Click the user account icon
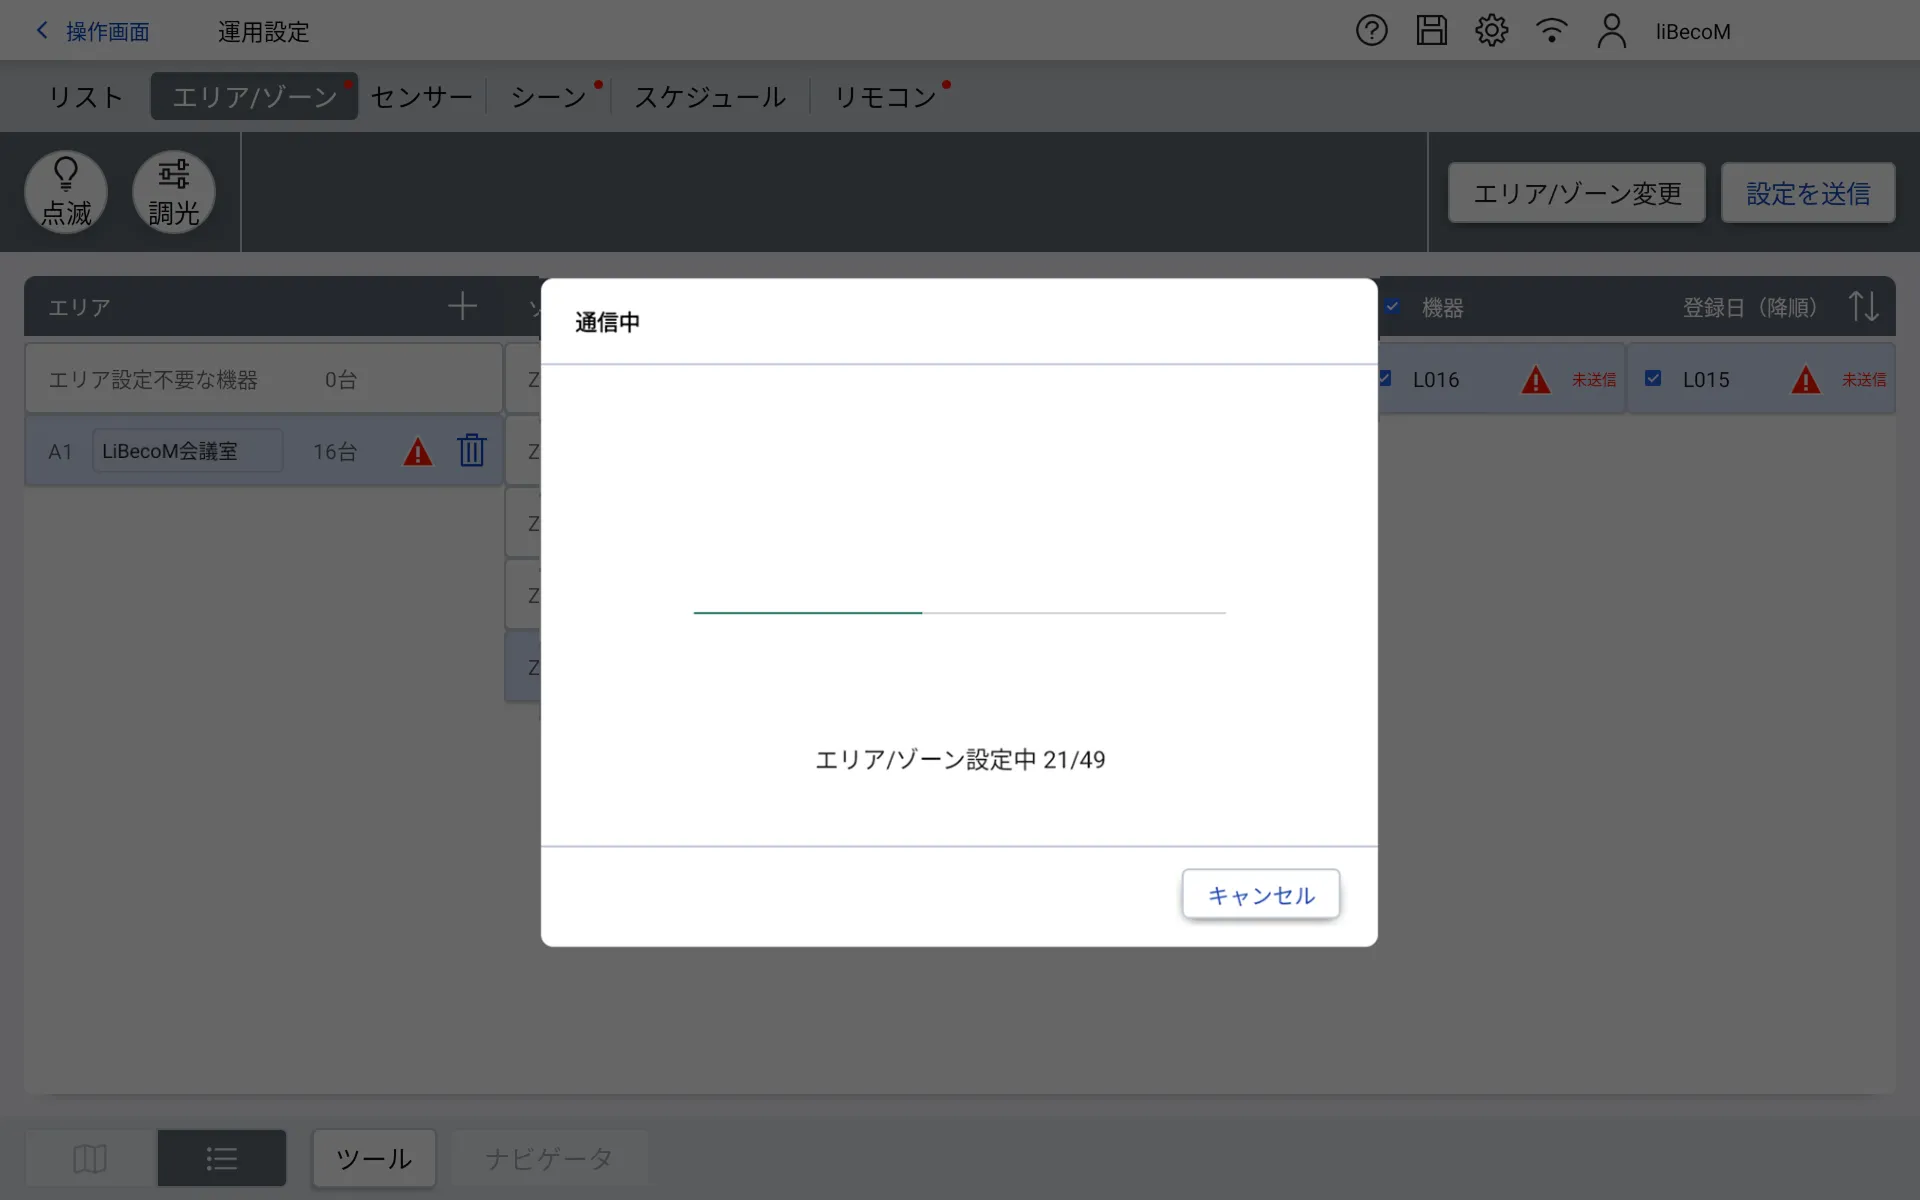 [x=1611, y=31]
